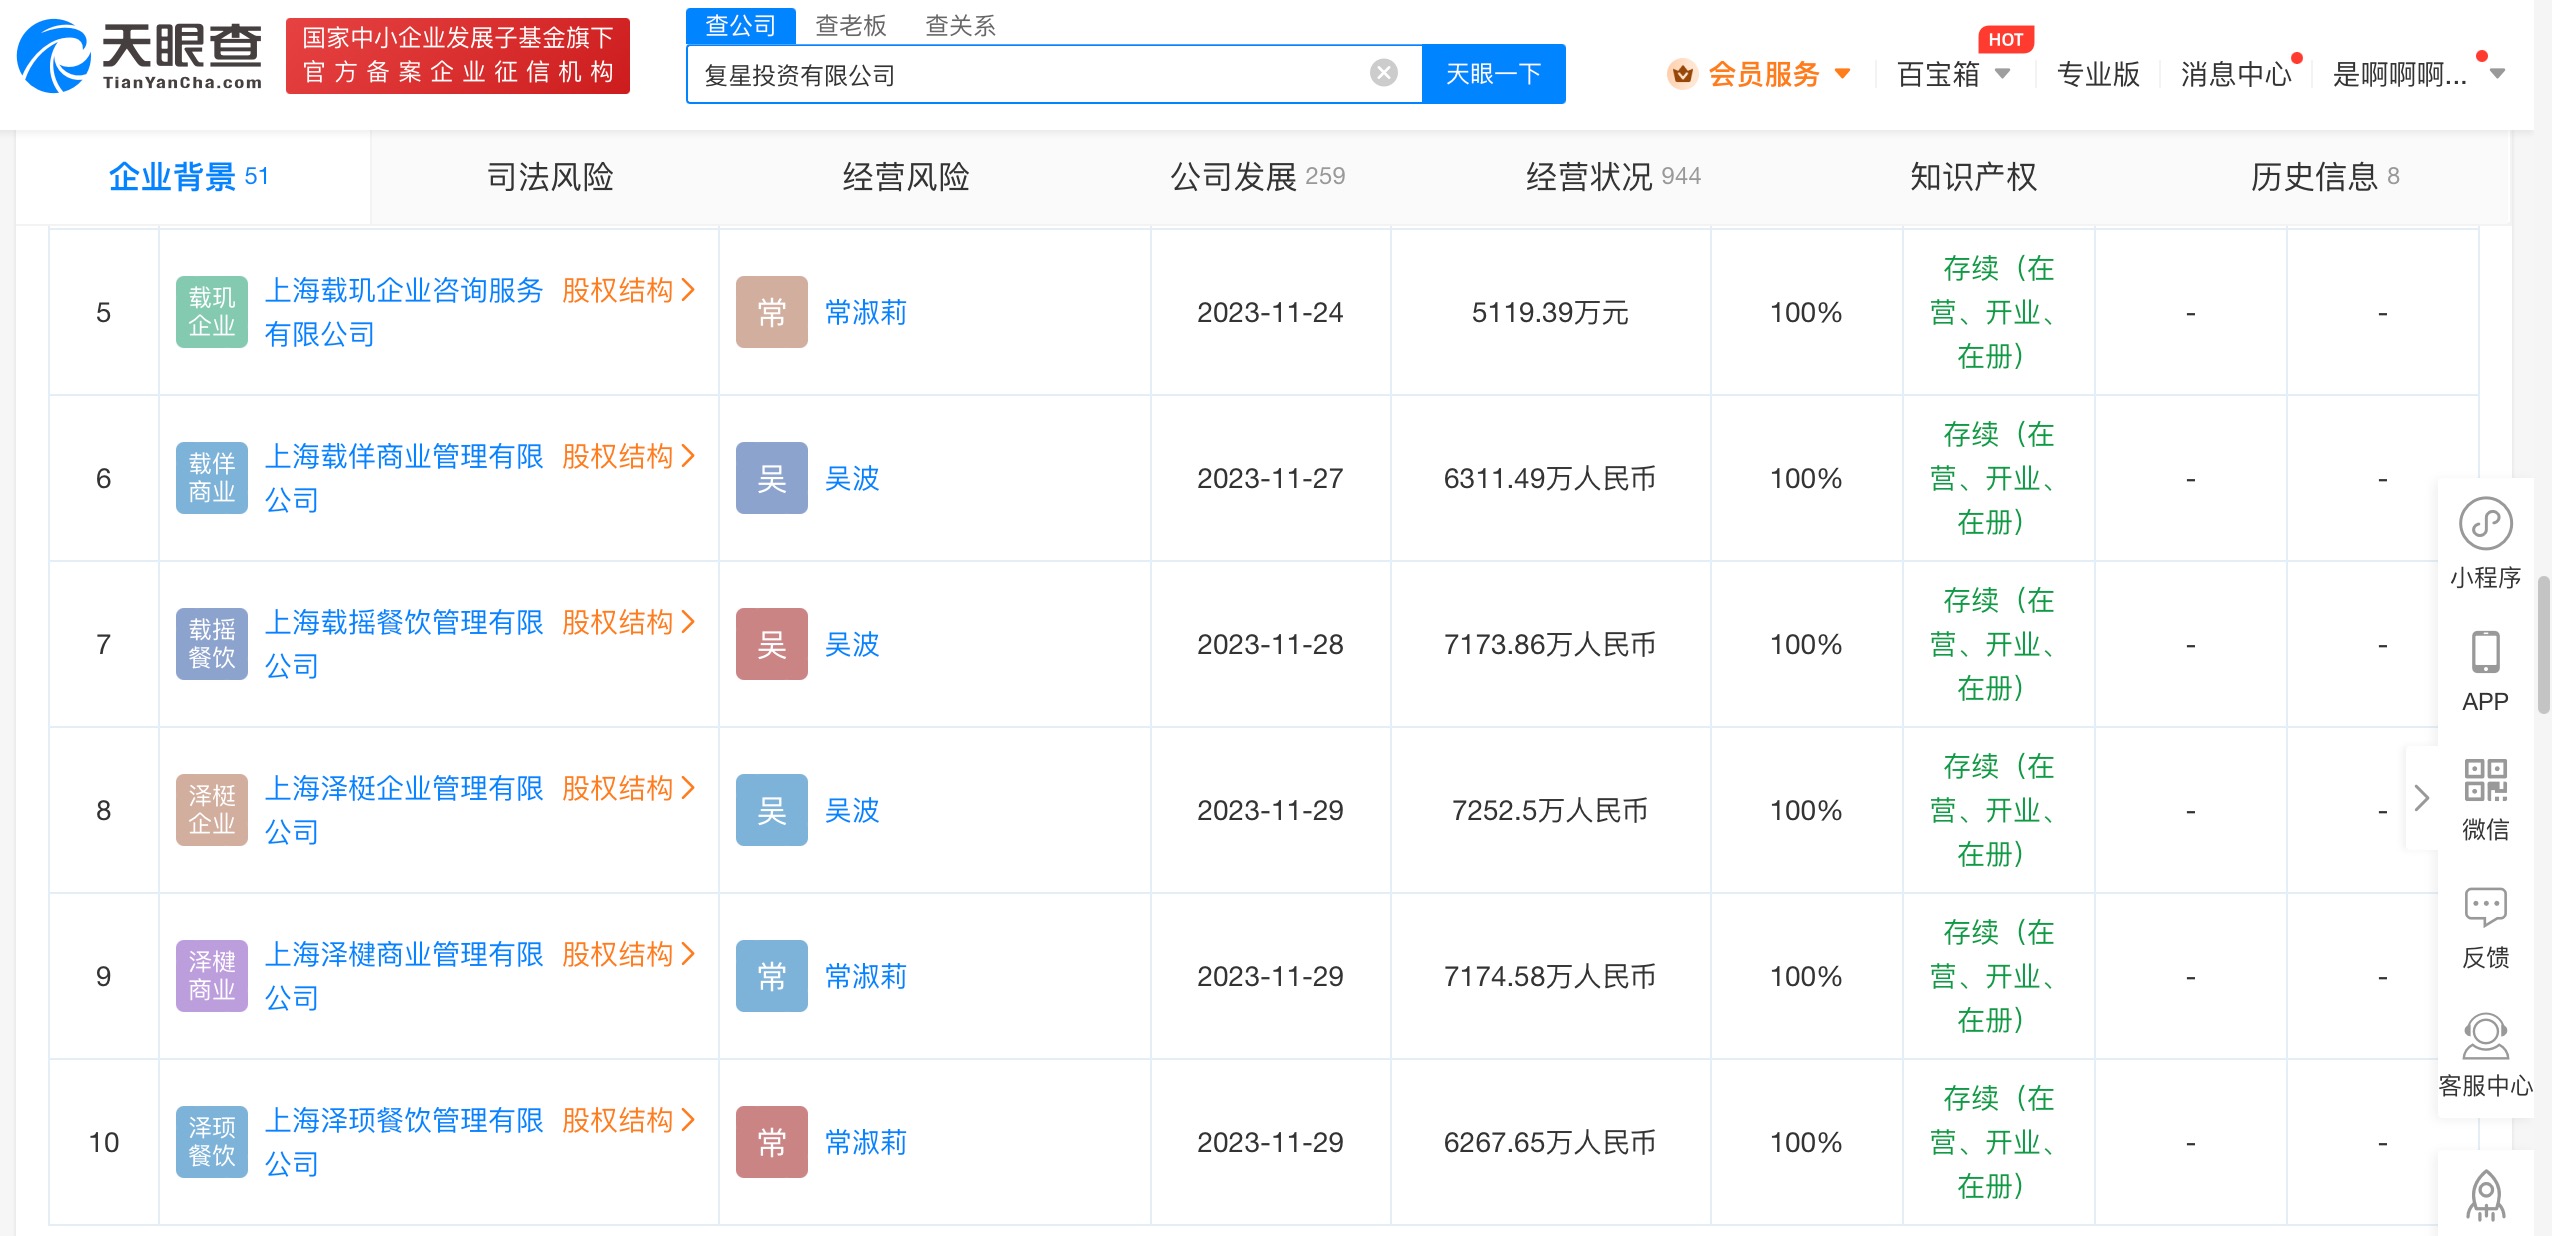Expand the side panel chevron arrow
This screenshot has width=2552, height=1236.
2421,798
